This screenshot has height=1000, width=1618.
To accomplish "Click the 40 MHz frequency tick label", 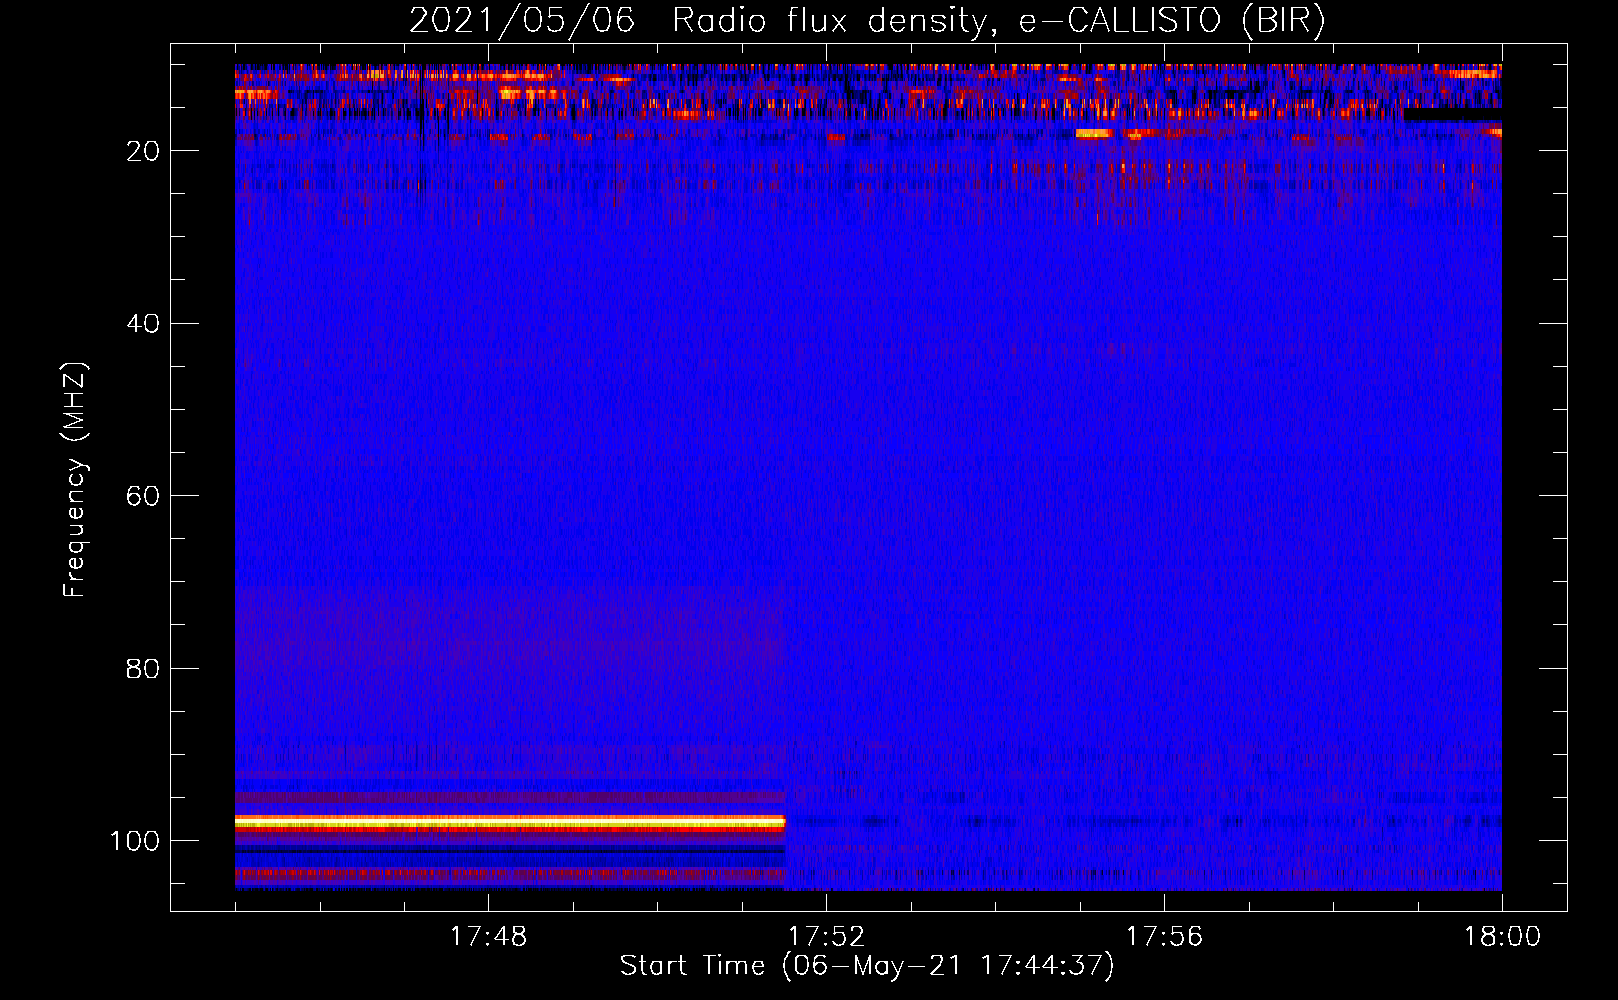I will pyautogui.click(x=143, y=323).
